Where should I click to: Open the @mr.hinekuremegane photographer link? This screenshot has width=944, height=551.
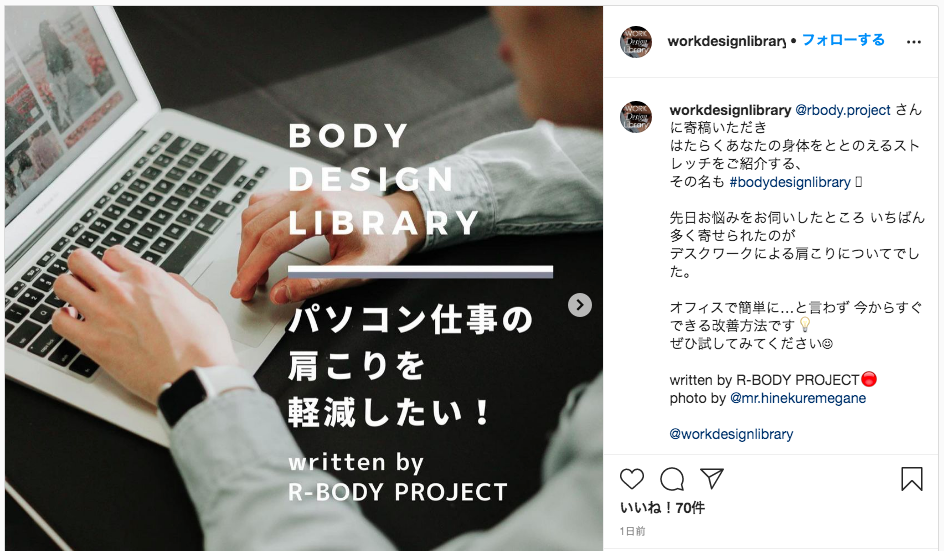click(798, 398)
